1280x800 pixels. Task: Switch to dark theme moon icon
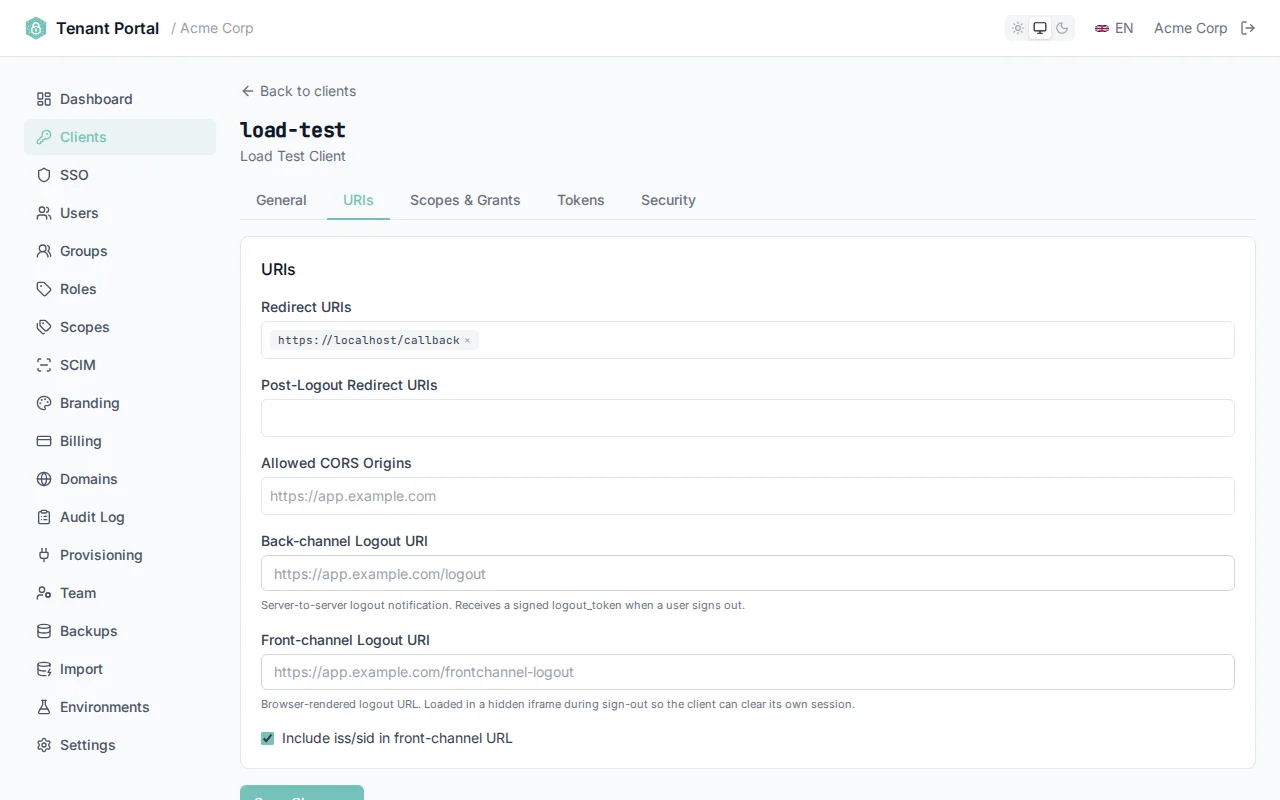click(1062, 28)
